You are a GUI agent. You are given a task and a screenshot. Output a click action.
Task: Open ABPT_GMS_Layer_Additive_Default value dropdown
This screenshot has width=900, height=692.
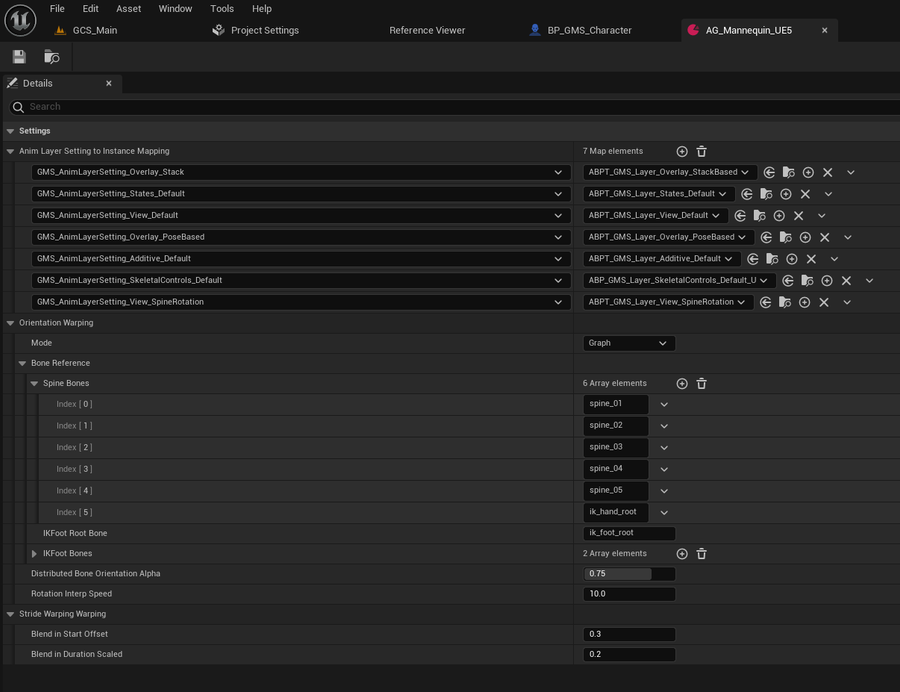point(662,259)
